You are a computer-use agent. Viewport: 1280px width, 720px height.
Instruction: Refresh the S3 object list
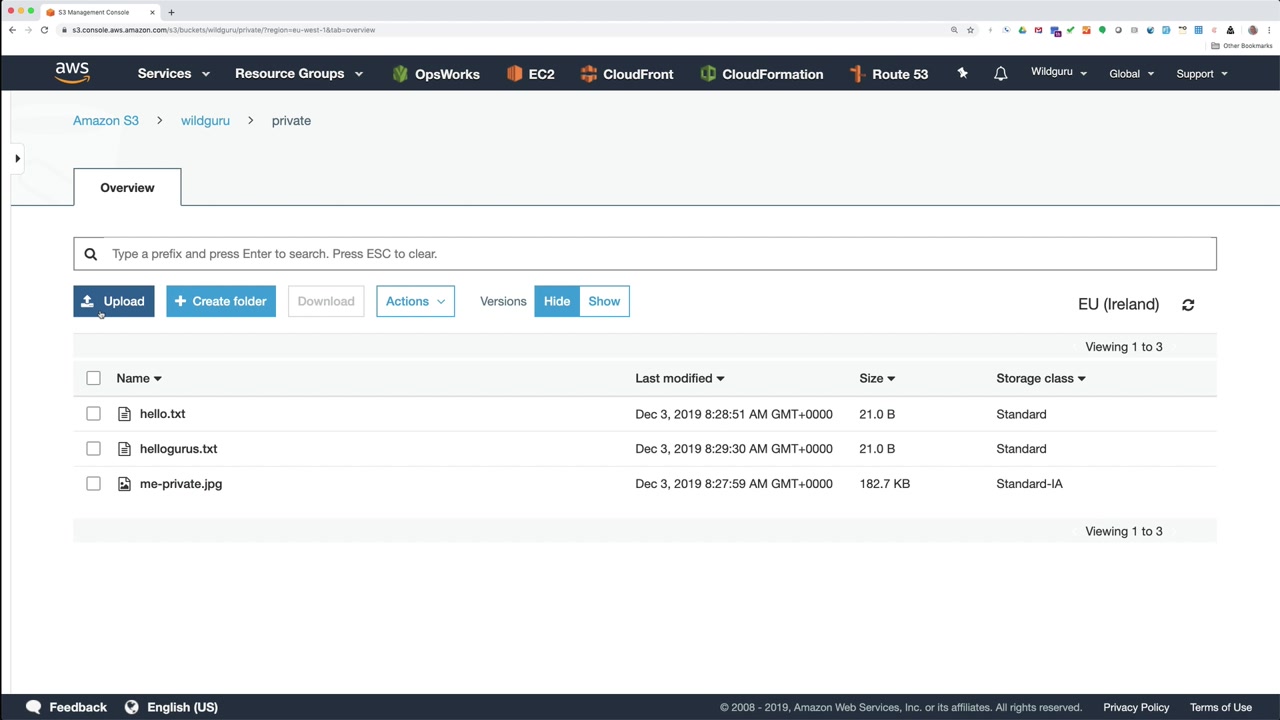pyautogui.click(x=1188, y=305)
